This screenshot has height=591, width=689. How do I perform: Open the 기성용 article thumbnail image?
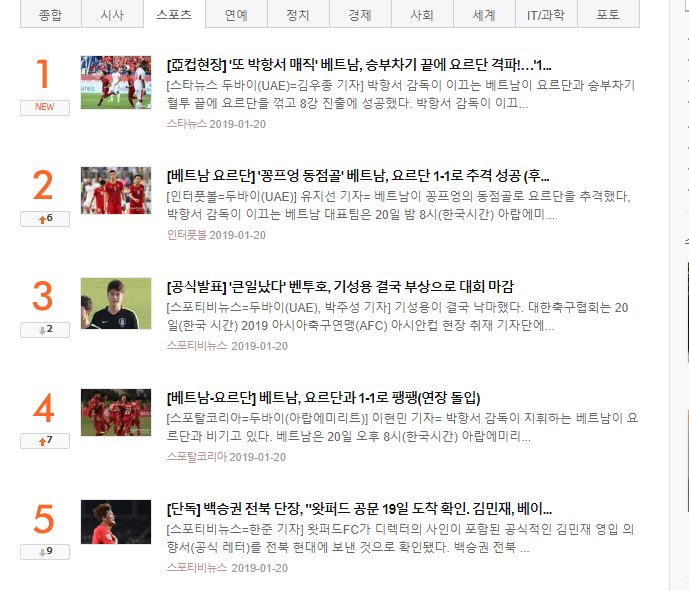116,303
